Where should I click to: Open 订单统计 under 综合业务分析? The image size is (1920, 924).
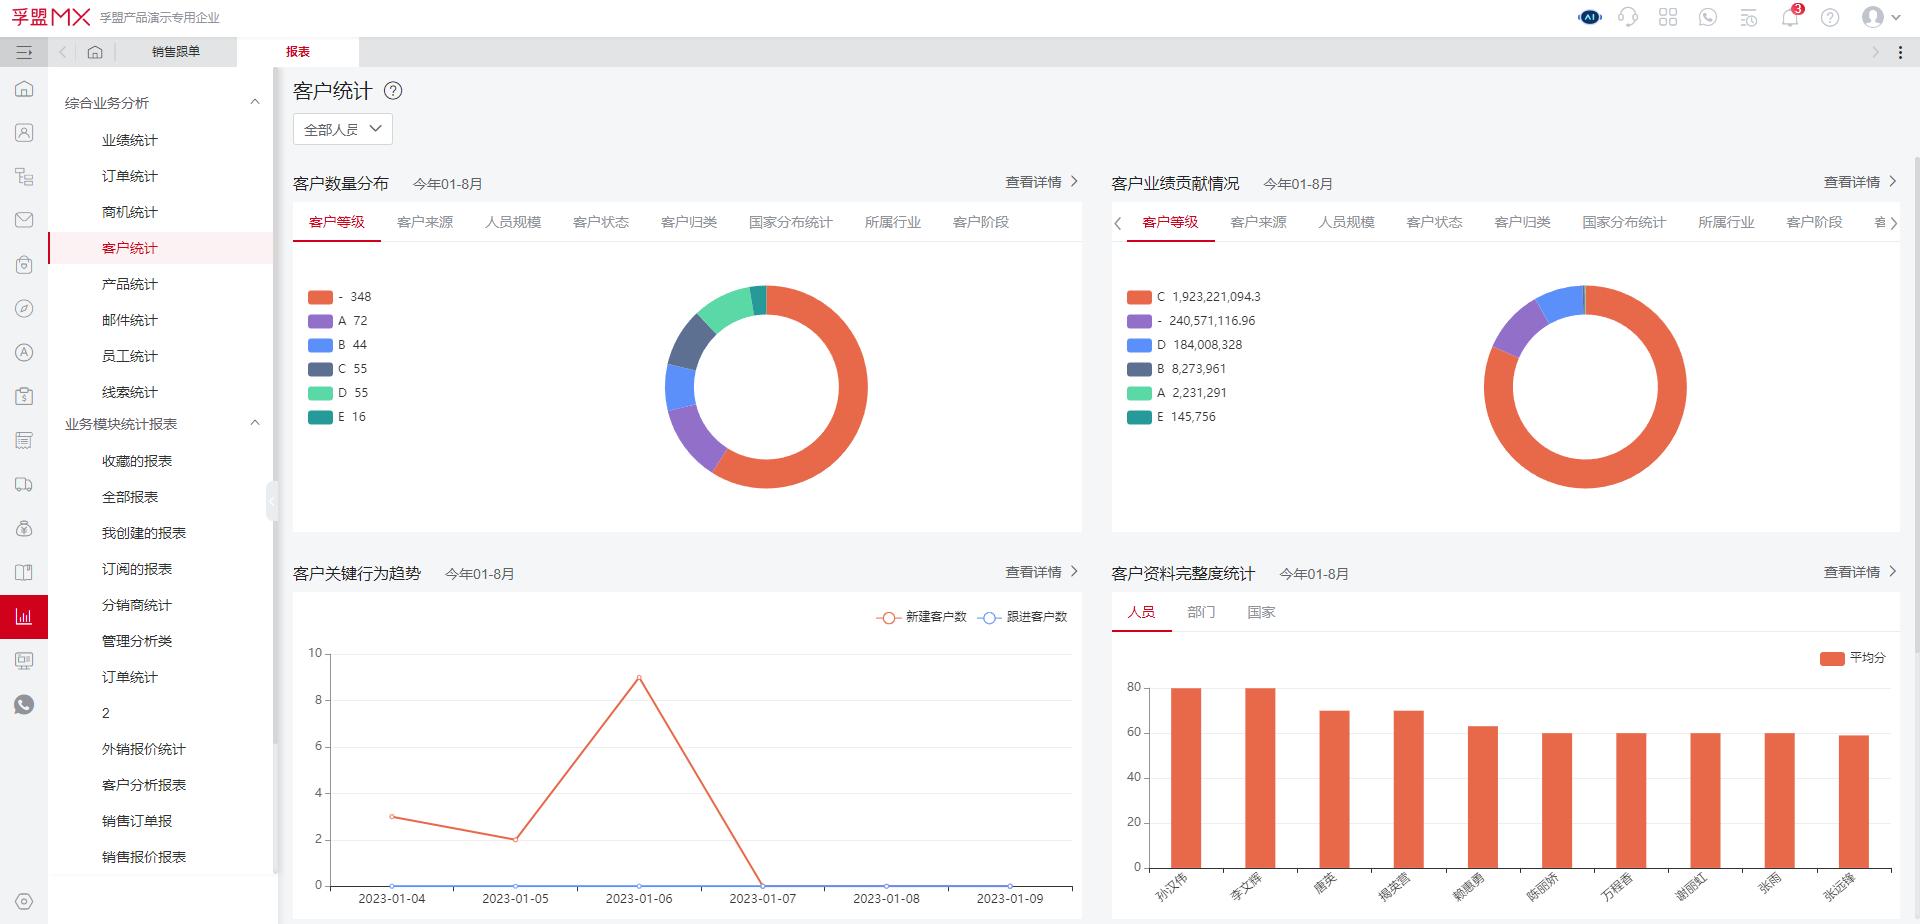tap(130, 176)
